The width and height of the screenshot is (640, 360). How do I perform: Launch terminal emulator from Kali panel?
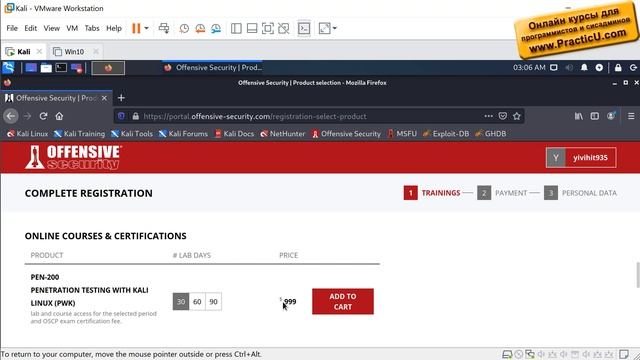click(61, 68)
